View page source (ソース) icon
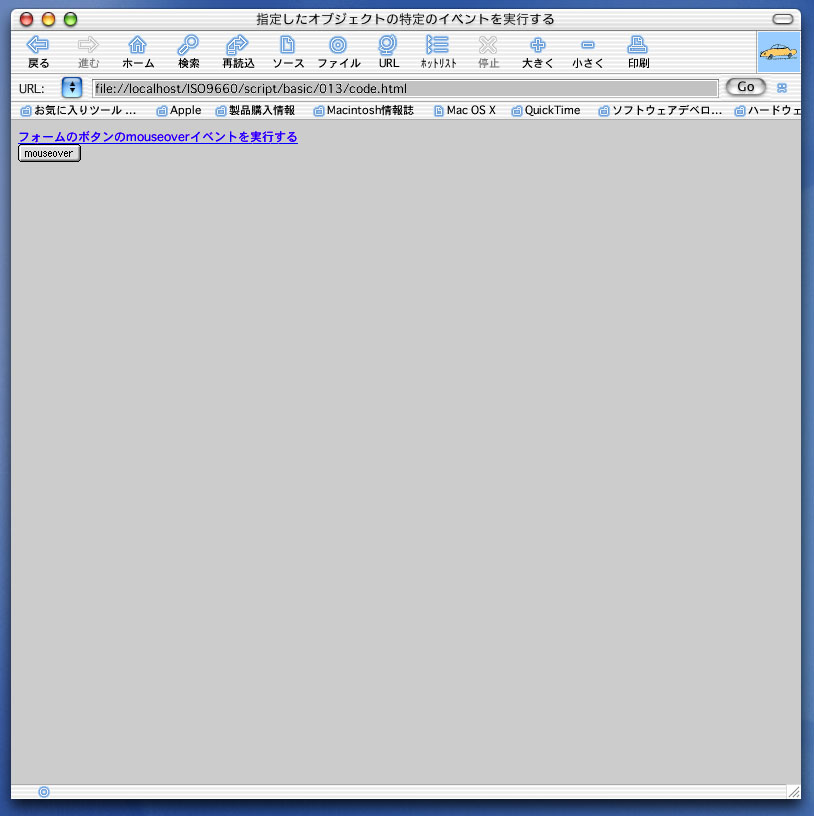The height and width of the screenshot is (816, 814). (287, 45)
